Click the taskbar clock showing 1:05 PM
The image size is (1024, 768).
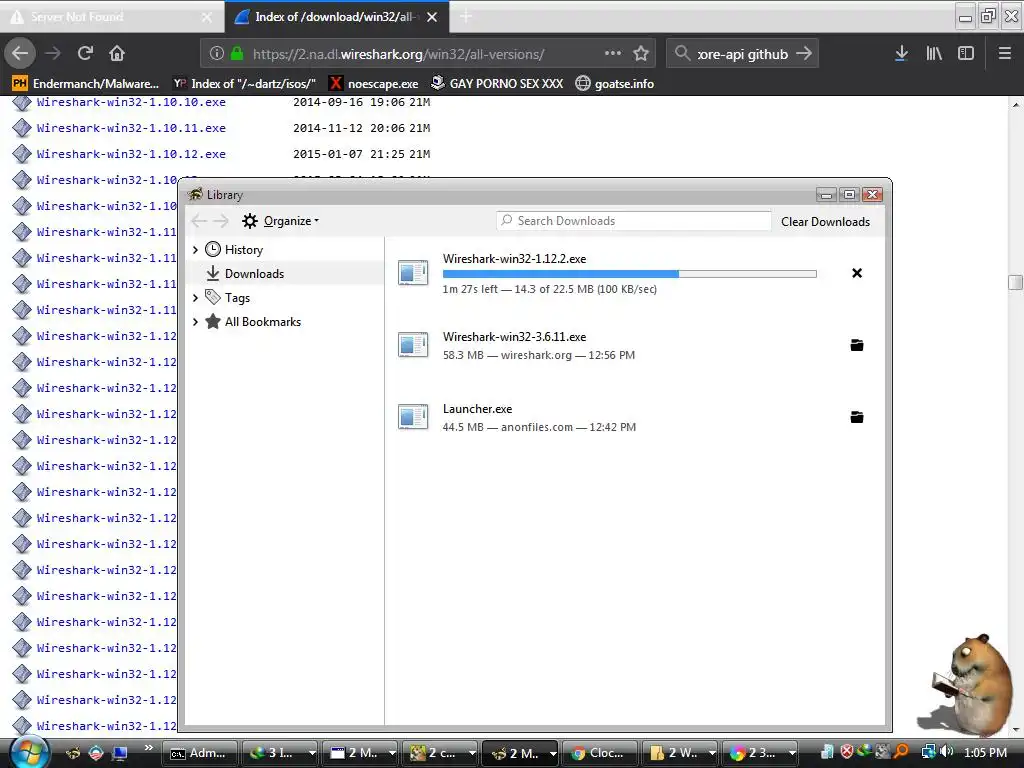coord(985,752)
